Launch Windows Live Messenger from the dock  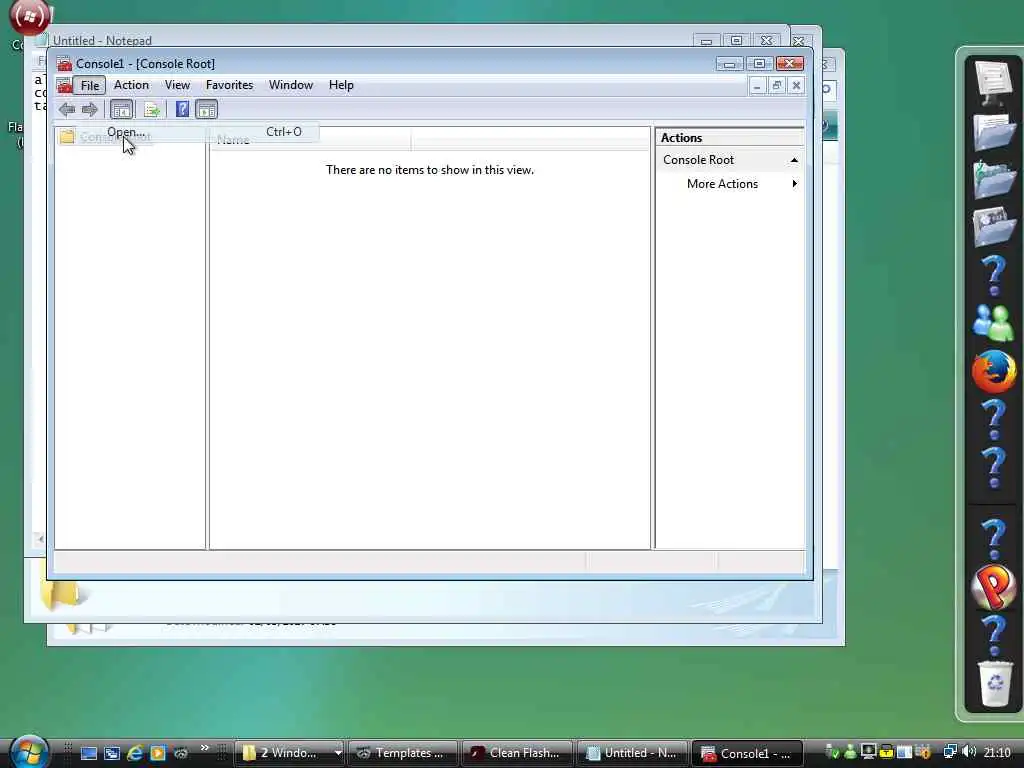[993, 323]
